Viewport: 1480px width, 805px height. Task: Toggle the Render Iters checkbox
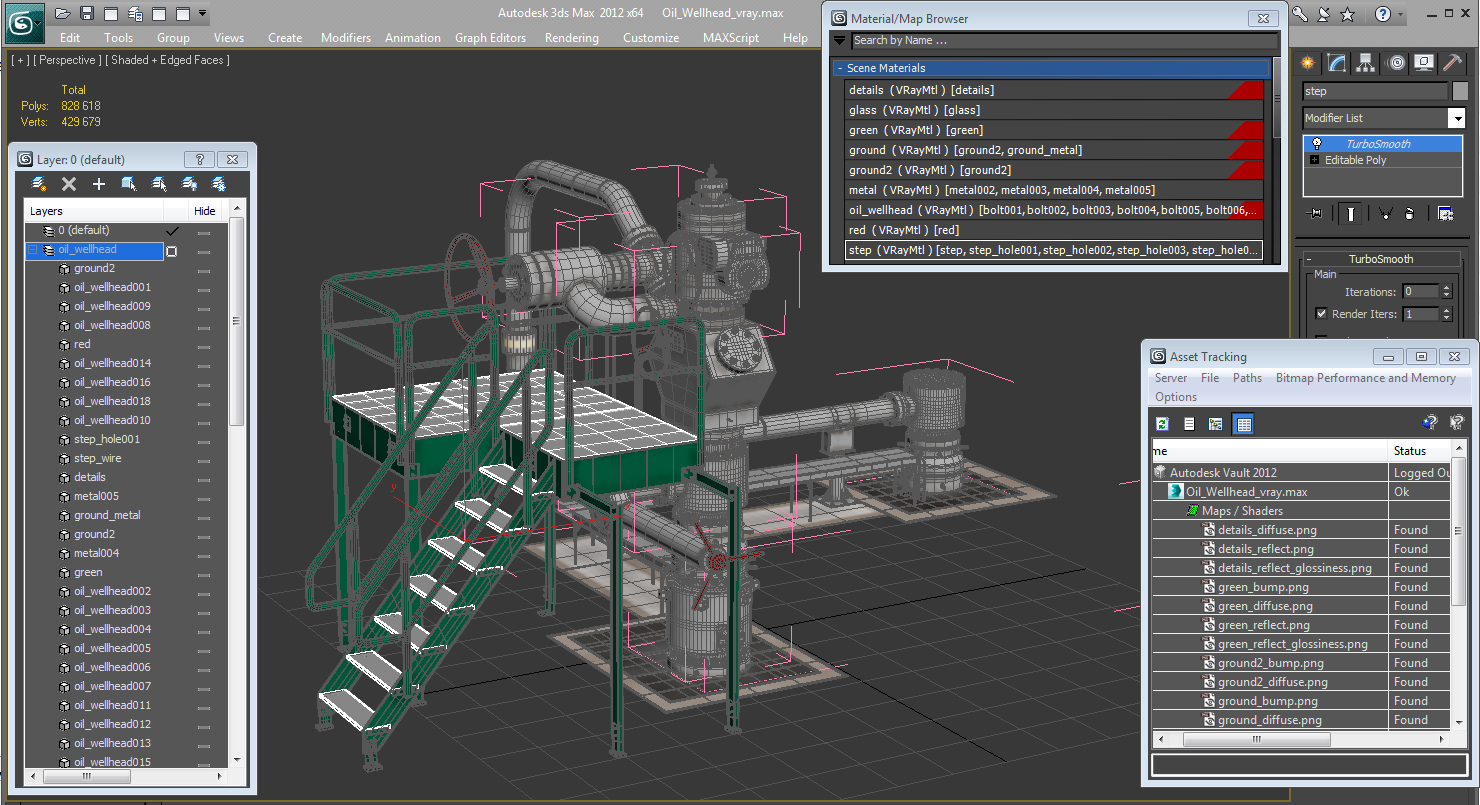tap(1321, 314)
